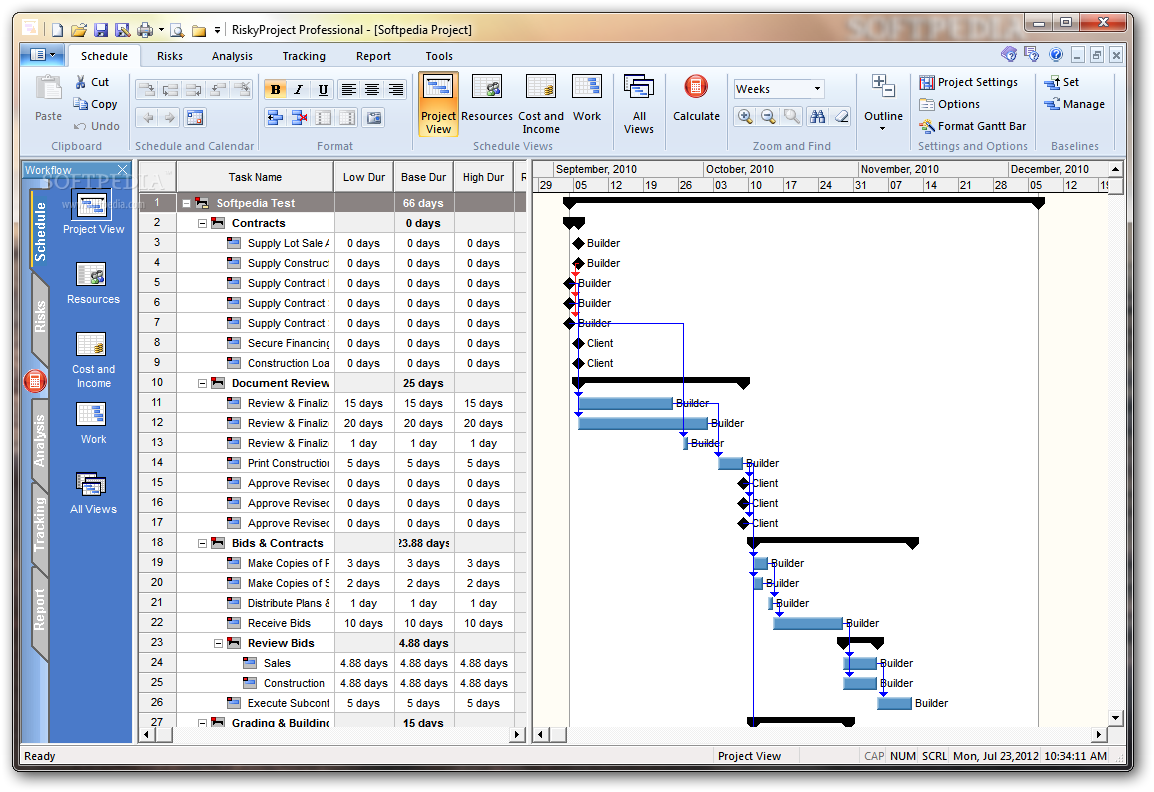Toggle Underline formatting

click(322, 89)
